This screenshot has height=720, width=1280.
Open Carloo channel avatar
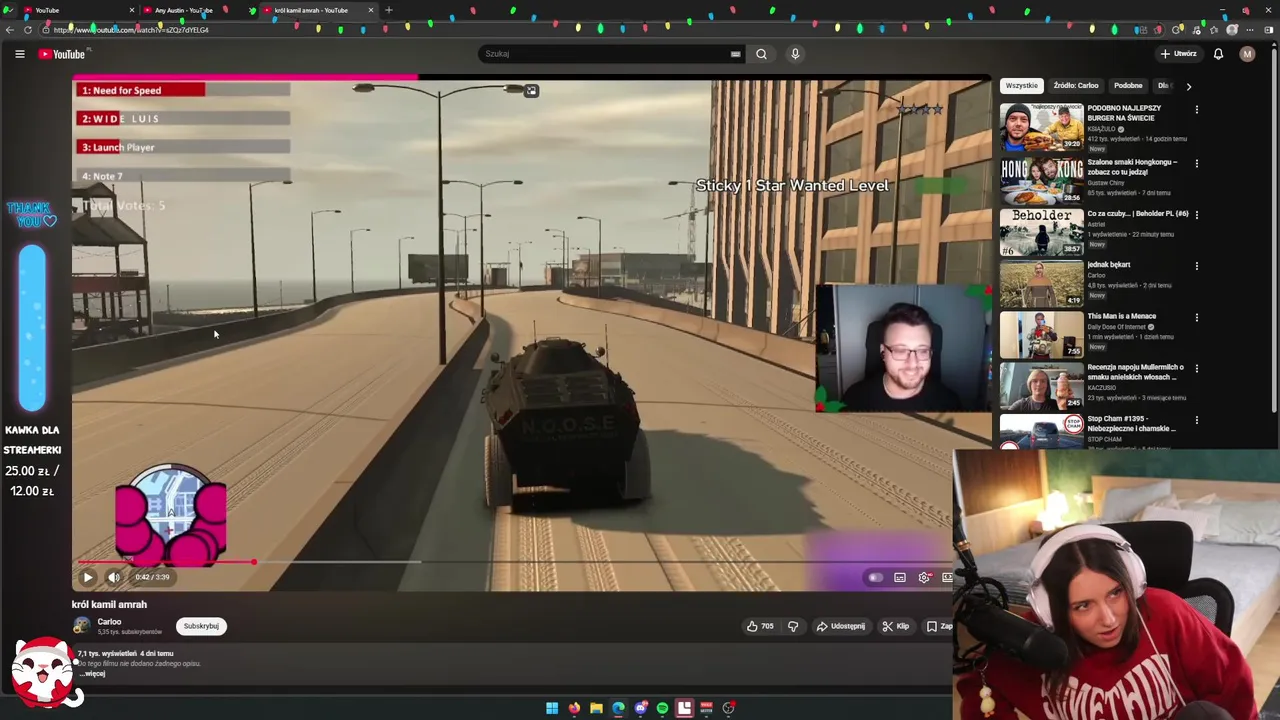[81, 626]
